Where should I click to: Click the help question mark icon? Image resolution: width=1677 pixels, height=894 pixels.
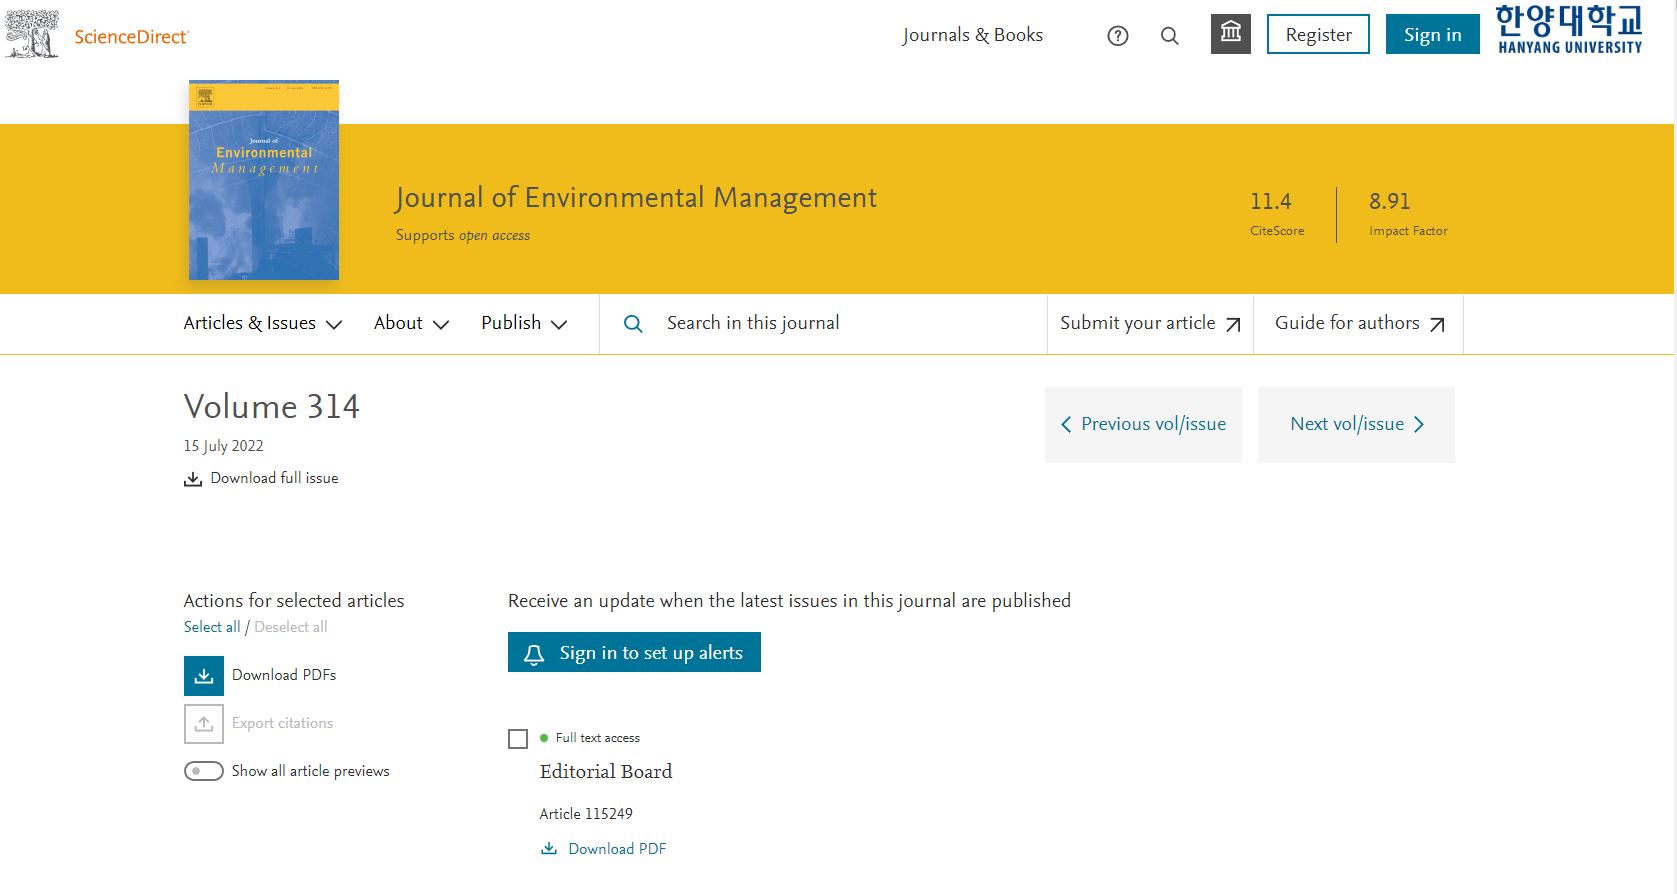point(1118,36)
